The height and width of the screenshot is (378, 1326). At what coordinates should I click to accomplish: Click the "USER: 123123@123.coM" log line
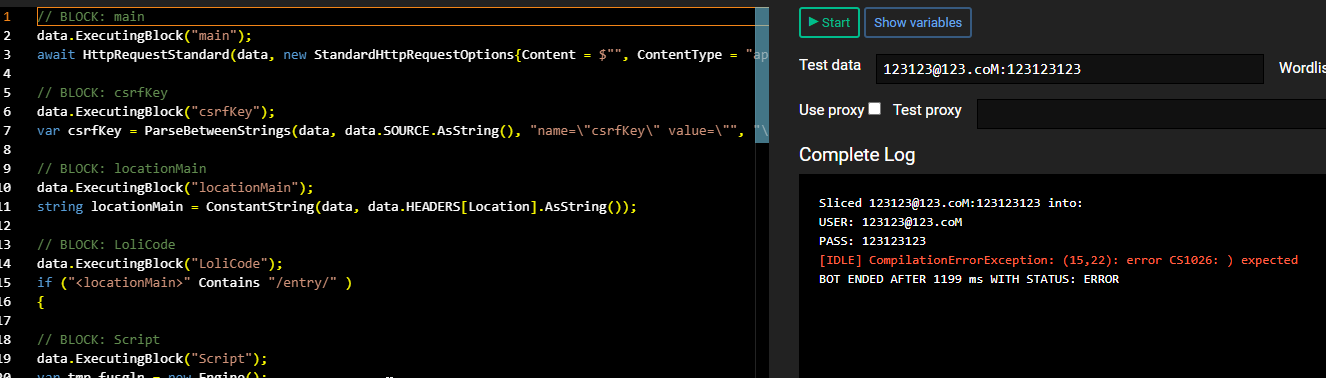(x=890, y=222)
